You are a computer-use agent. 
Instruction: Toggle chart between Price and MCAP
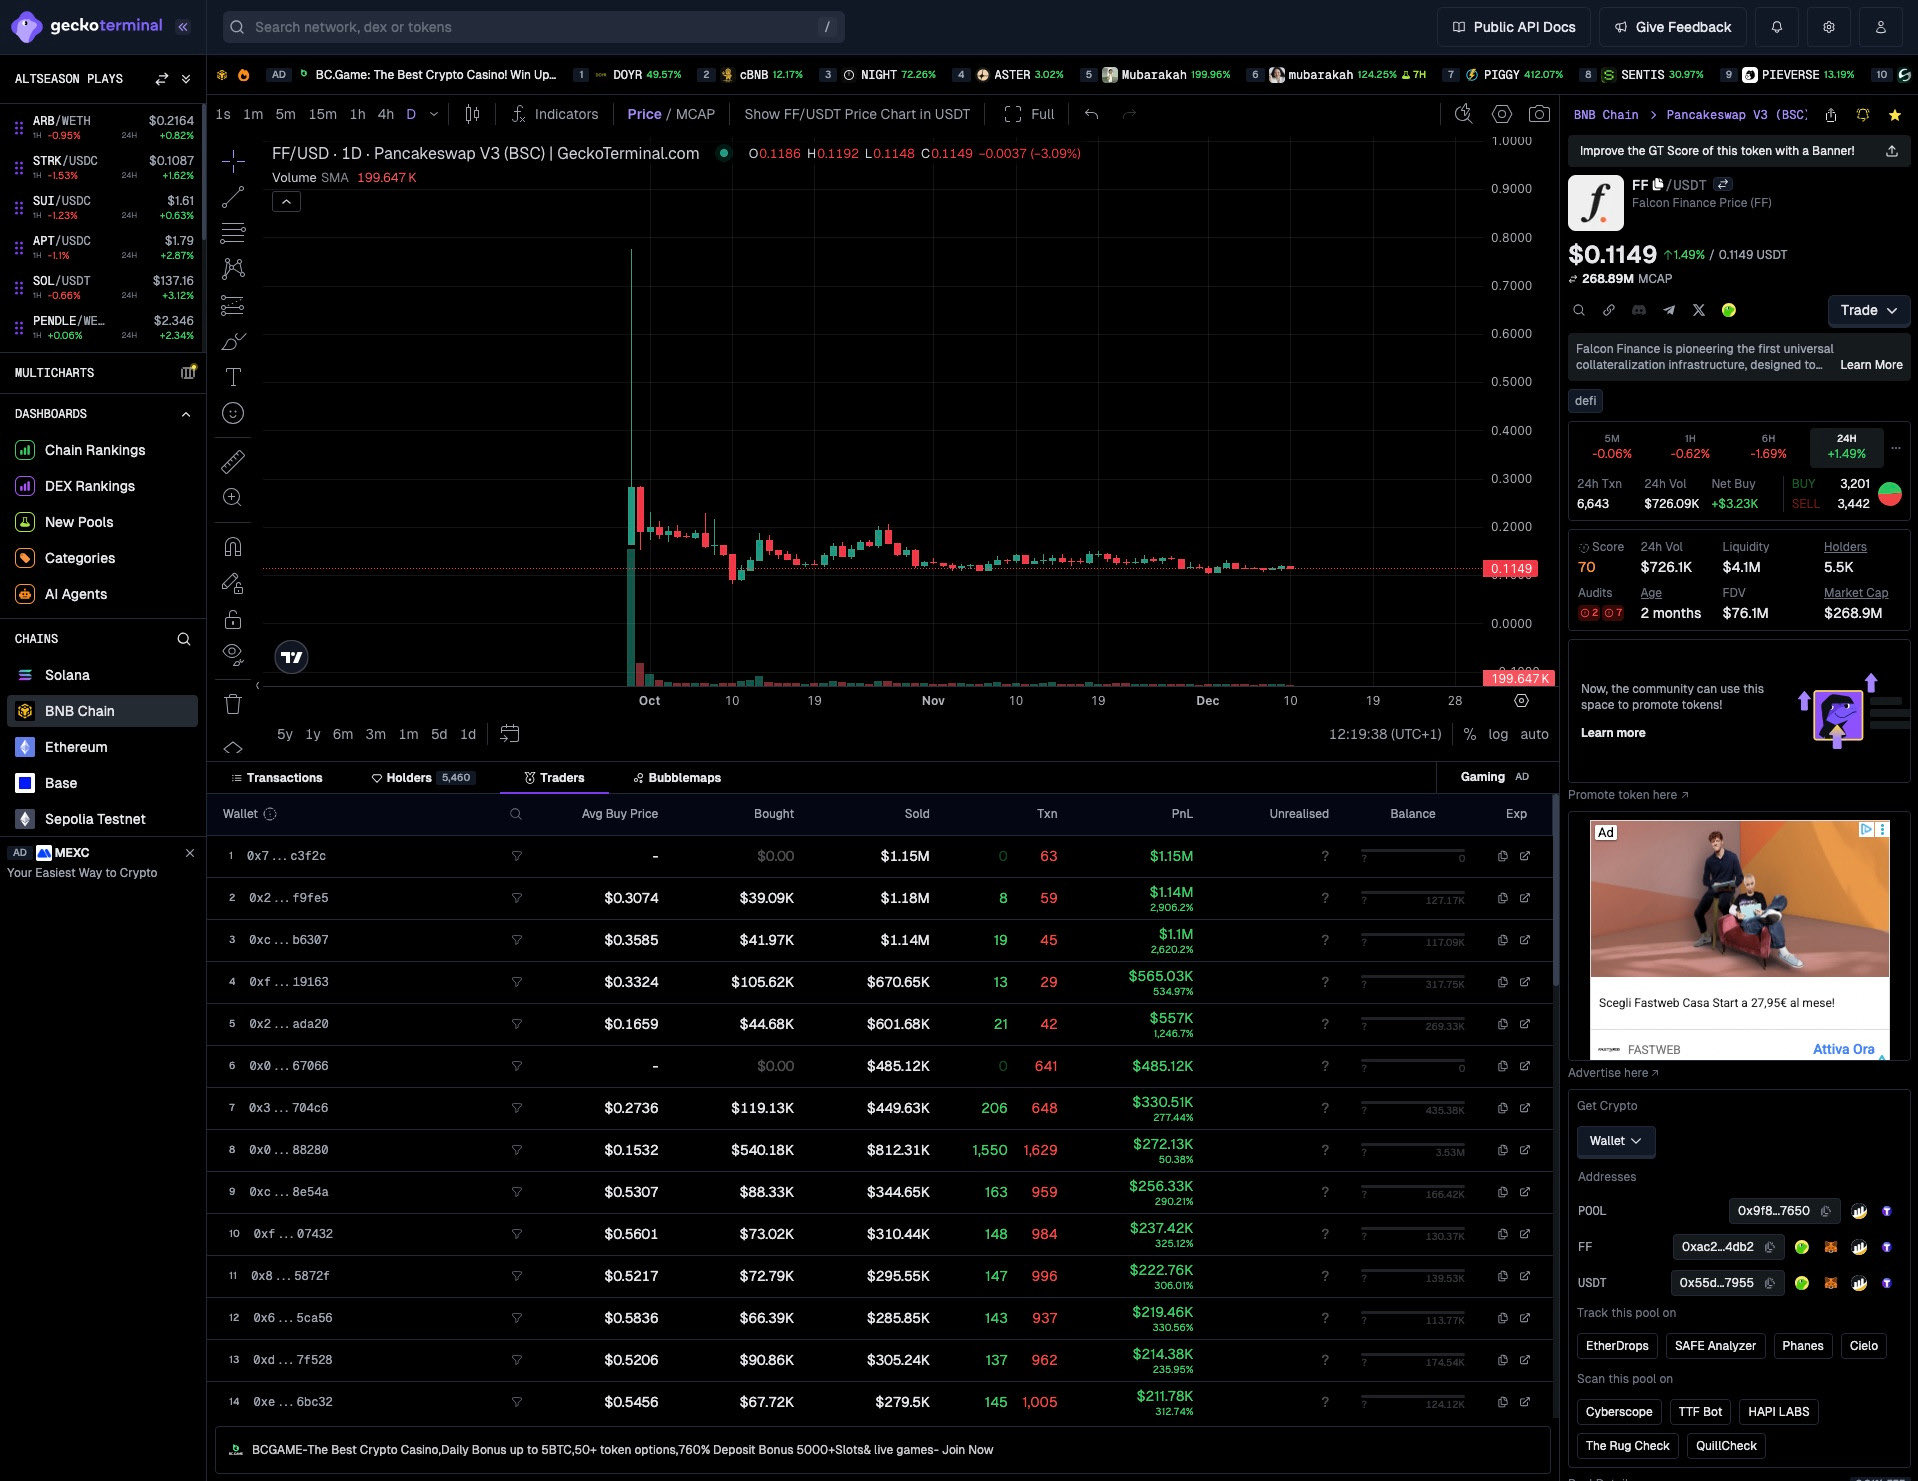671,114
